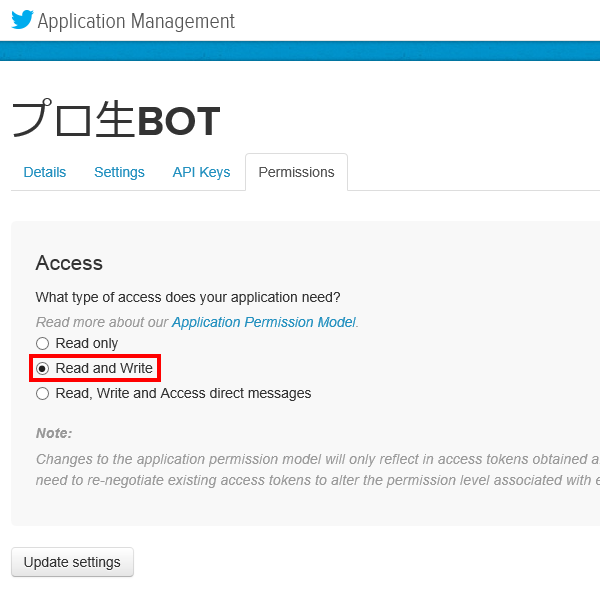
Task: Click the プロ生BOT application title
Action: (x=116, y=118)
